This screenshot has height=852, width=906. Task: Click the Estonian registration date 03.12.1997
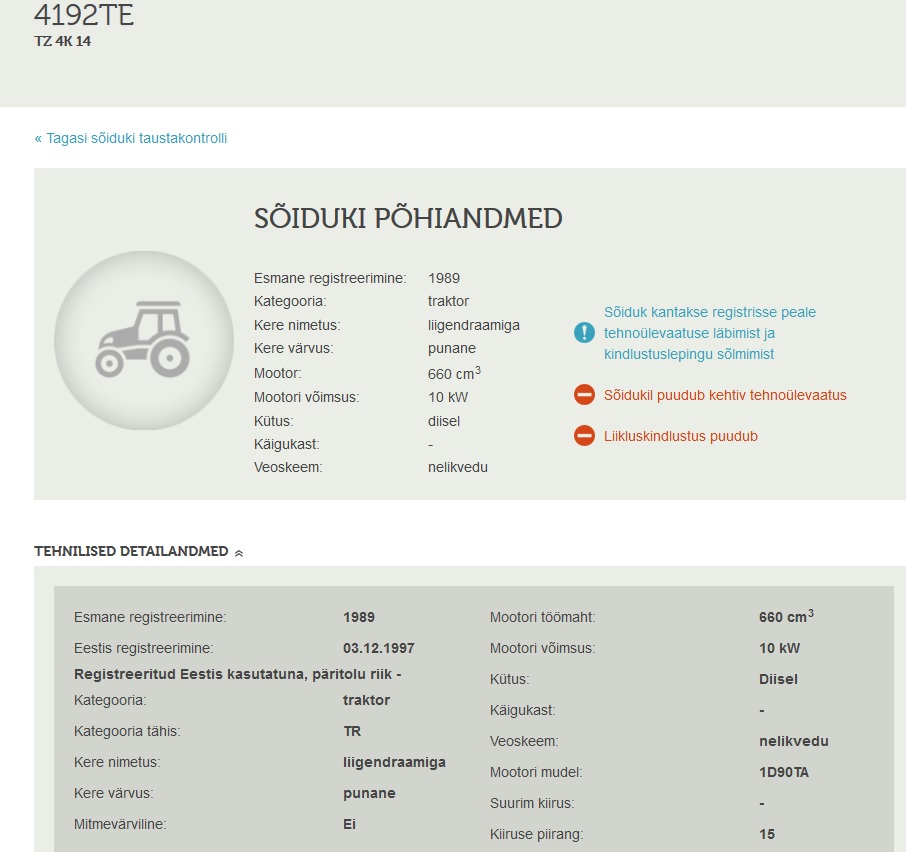pyautogui.click(x=381, y=648)
